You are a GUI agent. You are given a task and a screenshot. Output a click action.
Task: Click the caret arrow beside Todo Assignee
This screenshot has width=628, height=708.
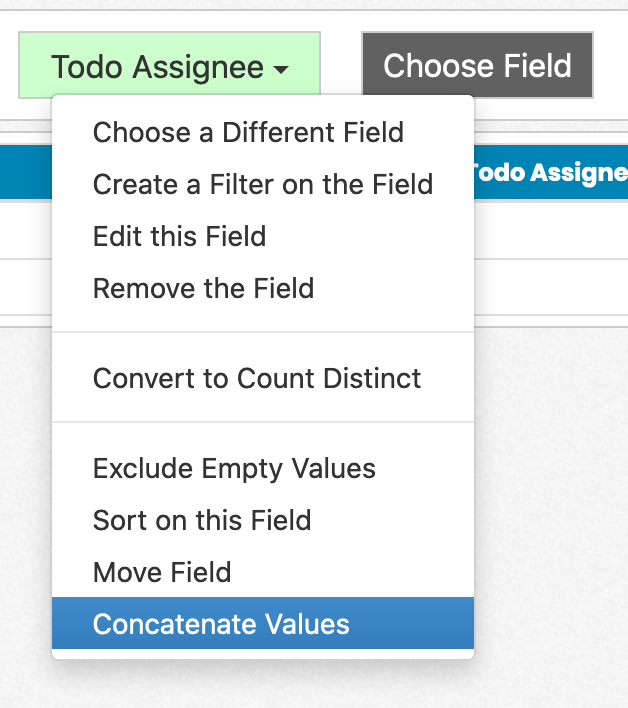[281, 69]
